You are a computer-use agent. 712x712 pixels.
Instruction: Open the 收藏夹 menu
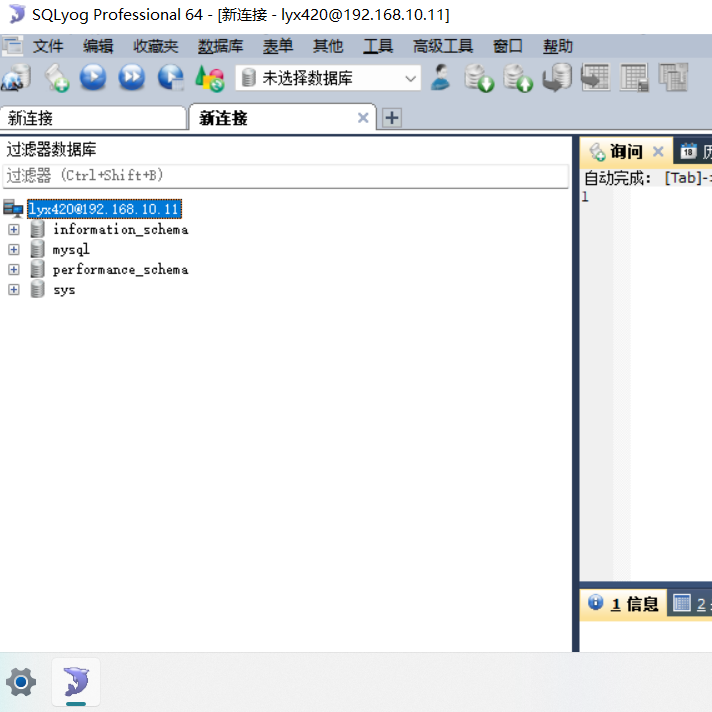pos(155,46)
